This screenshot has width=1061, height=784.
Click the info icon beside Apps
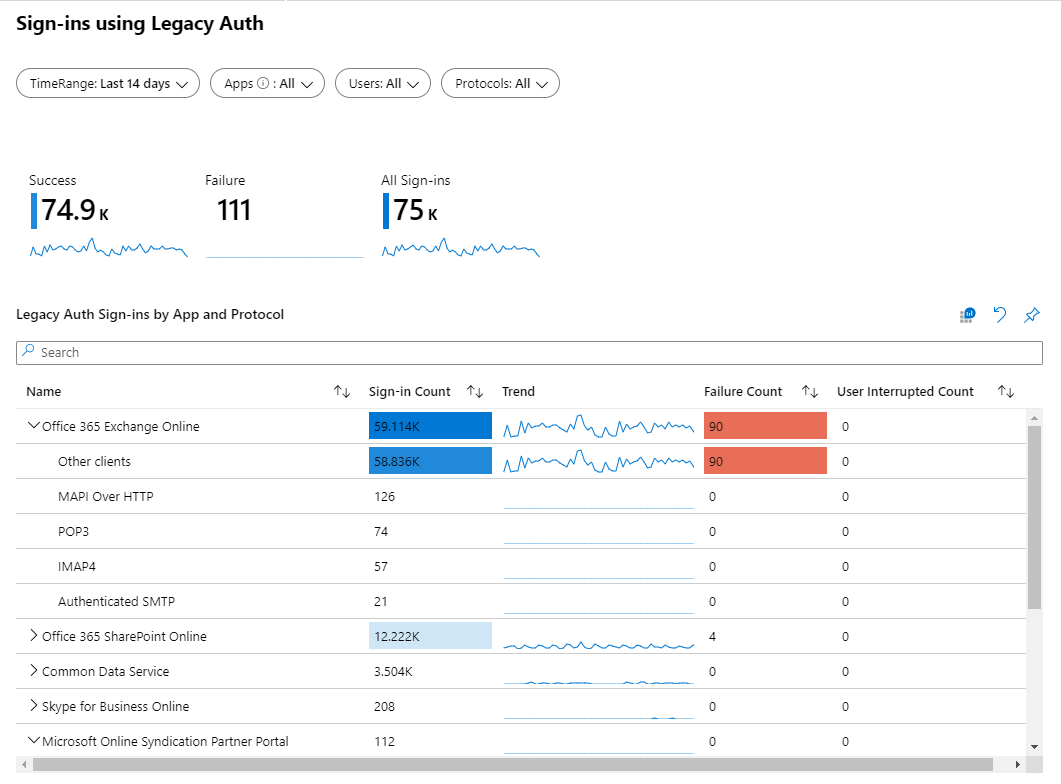263,83
